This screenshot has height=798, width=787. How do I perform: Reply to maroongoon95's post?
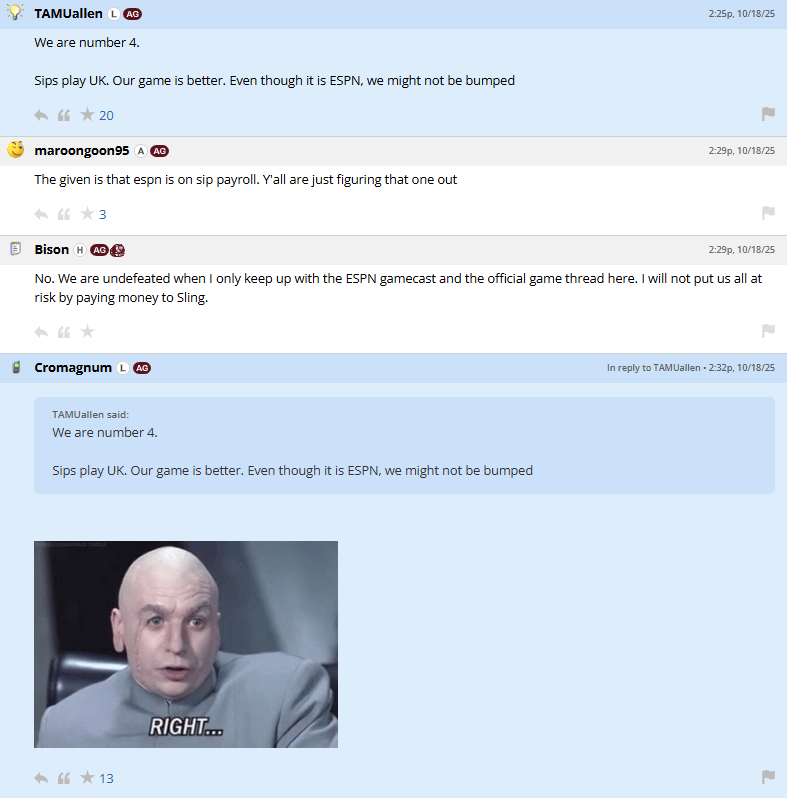pyautogui.click(x=41, y=214)
